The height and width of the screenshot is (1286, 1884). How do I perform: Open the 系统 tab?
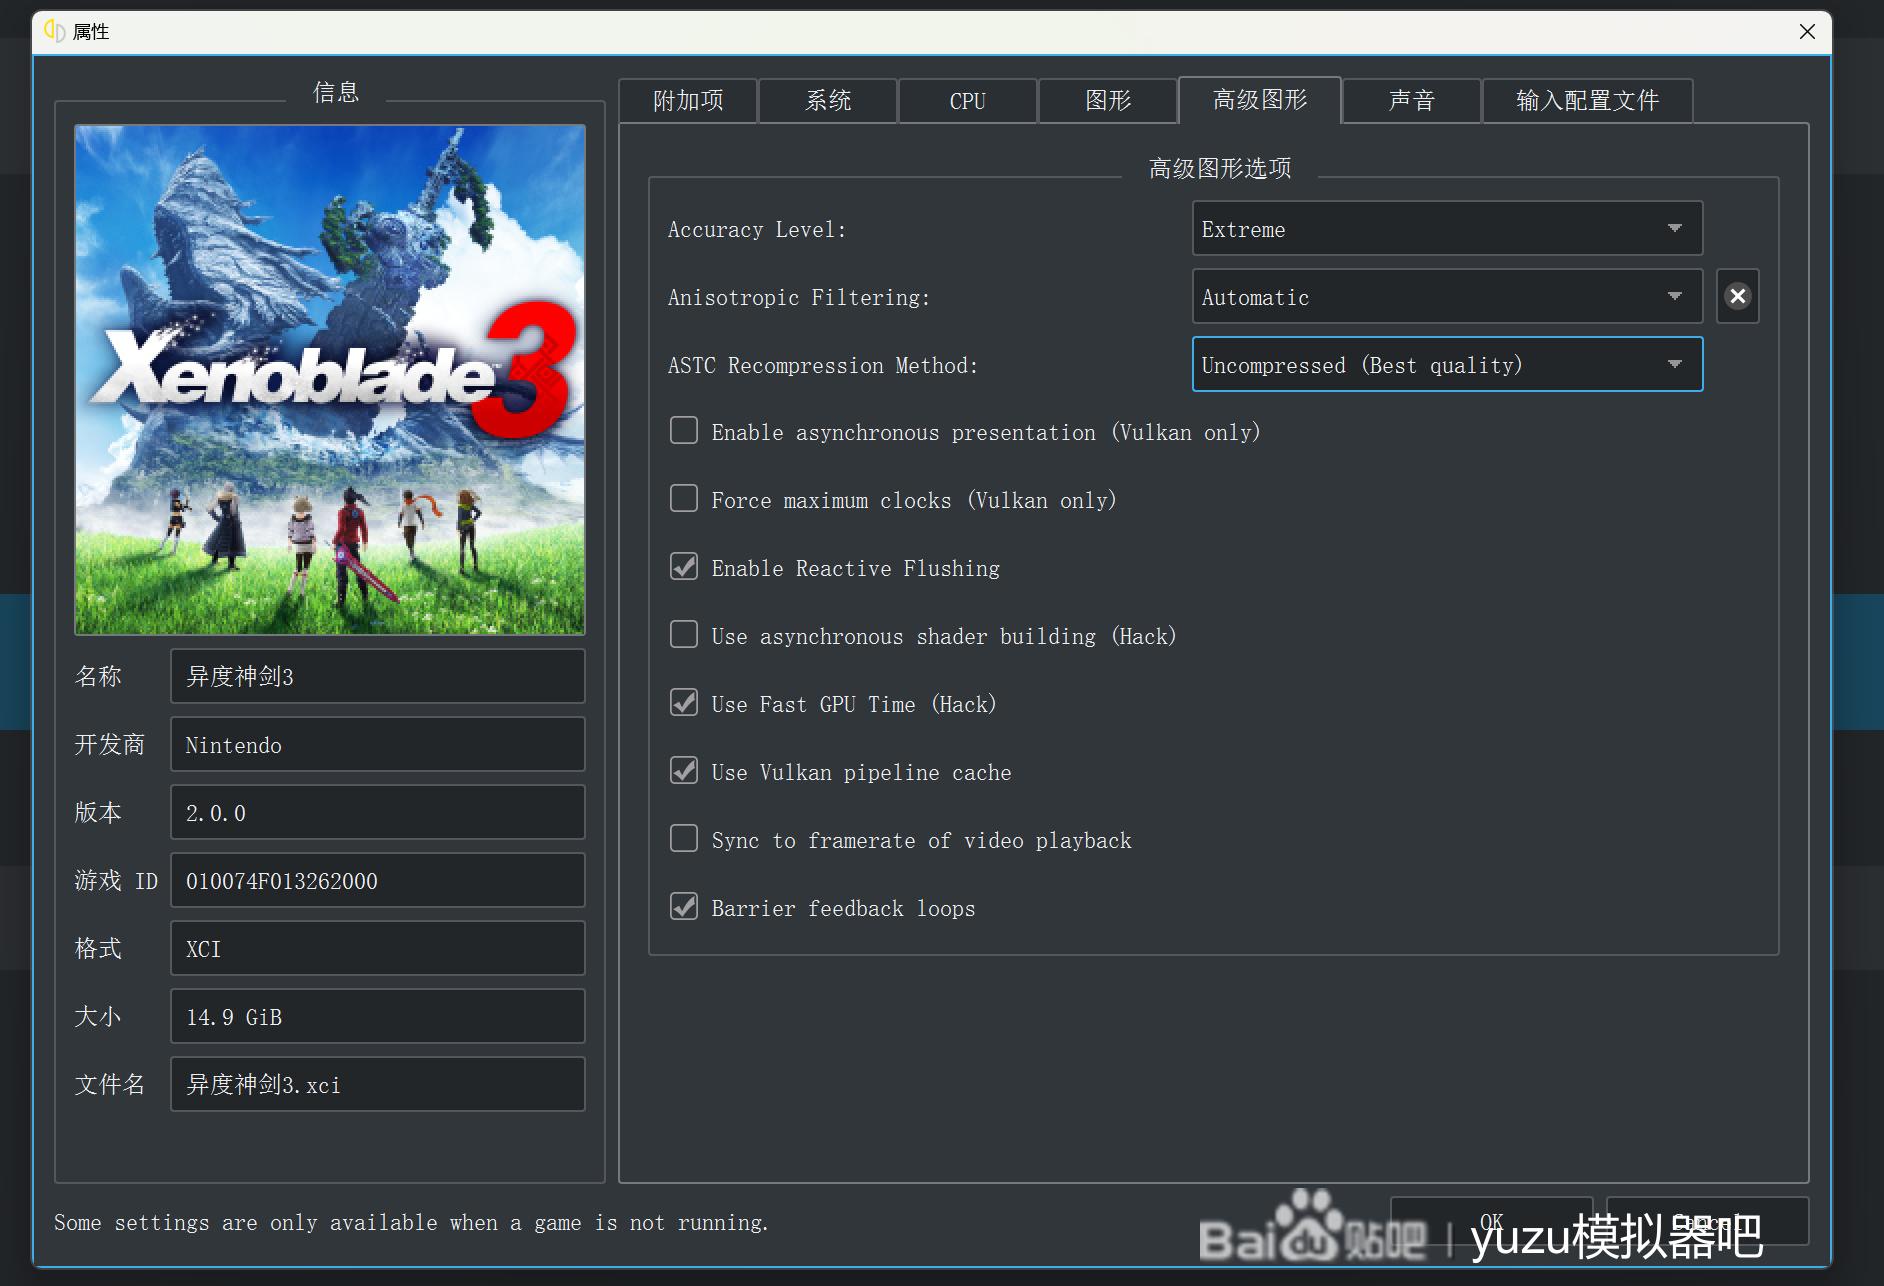[x=828, y=101]
